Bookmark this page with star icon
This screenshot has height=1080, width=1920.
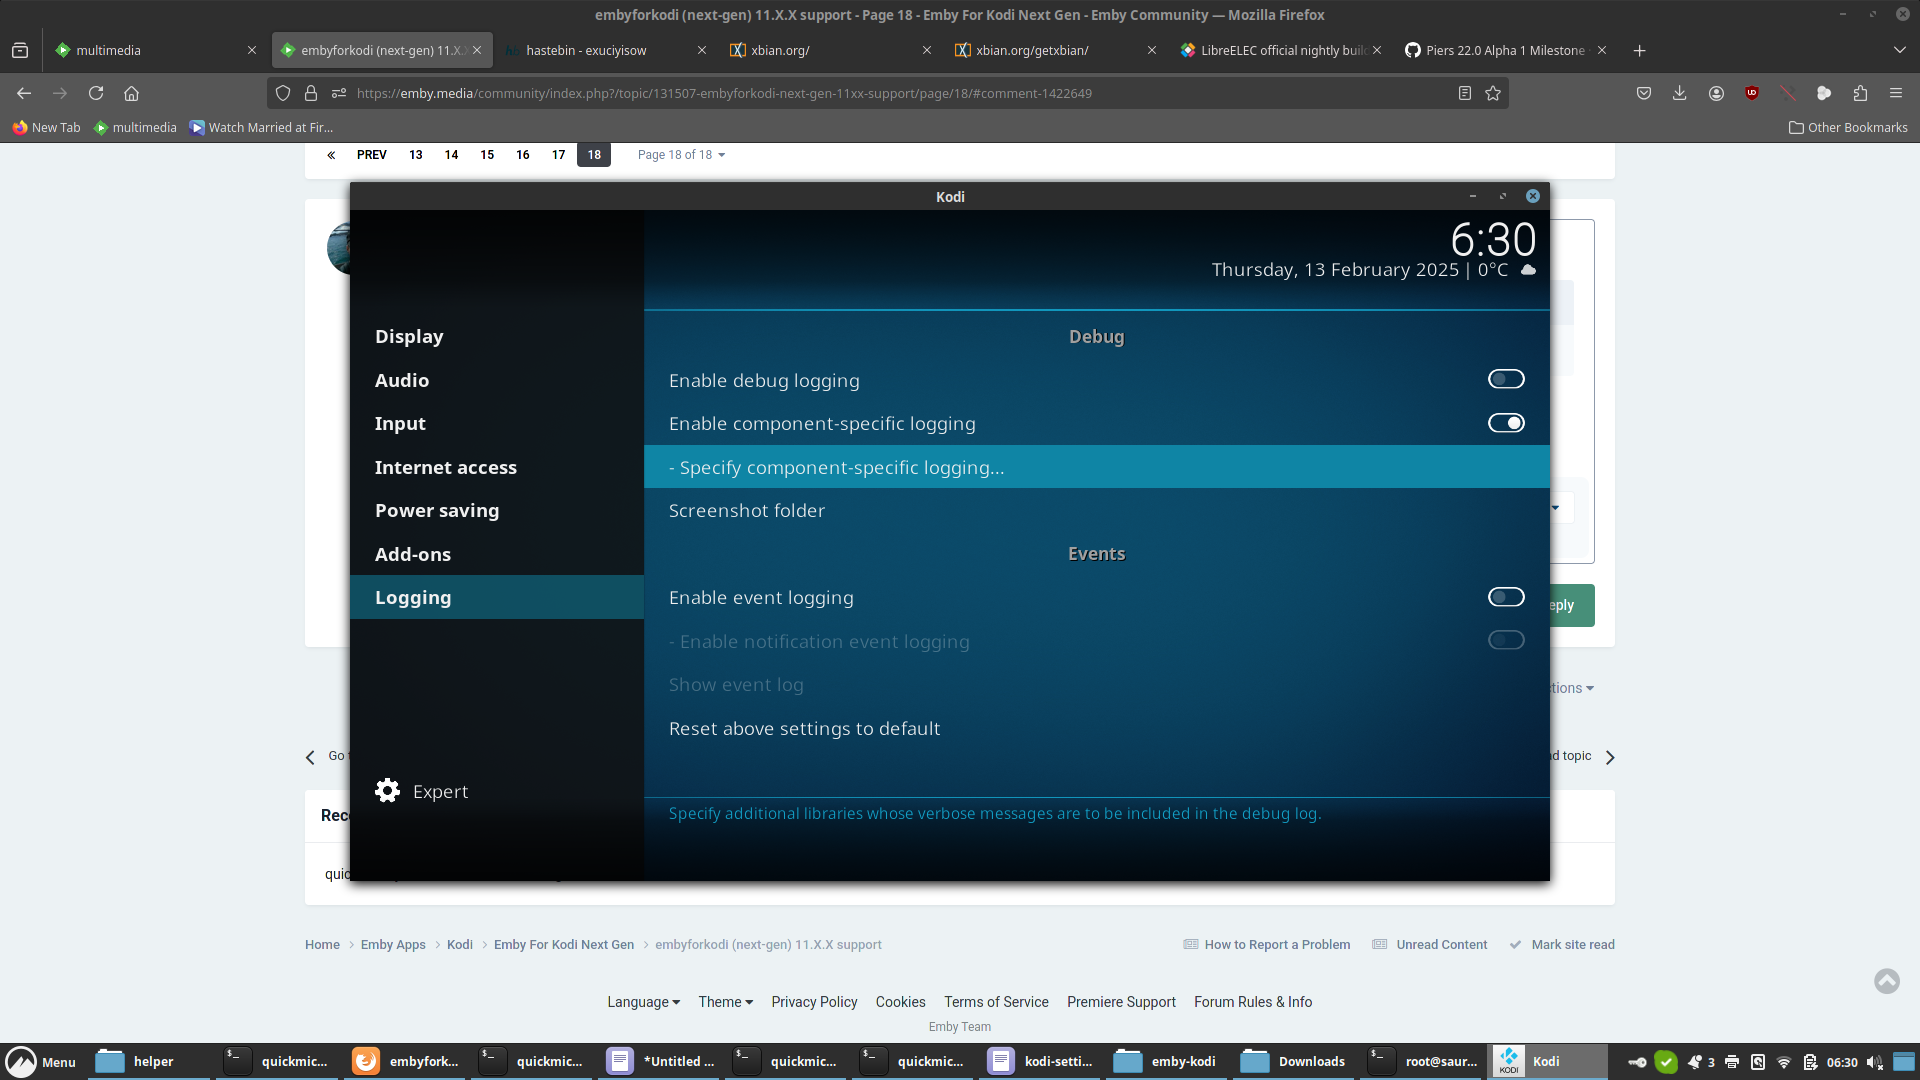[1493, 93]
